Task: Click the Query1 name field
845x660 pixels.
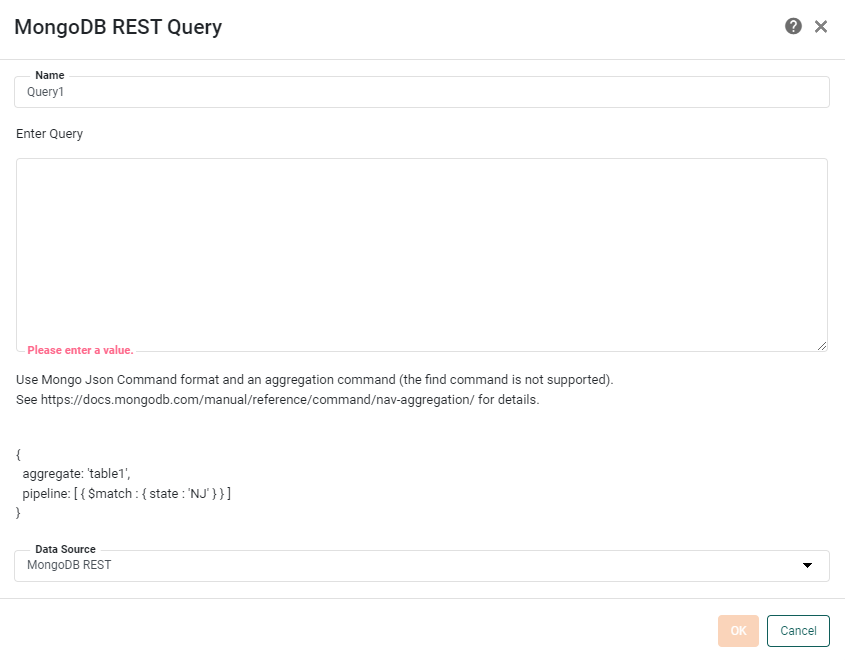Action: pos(420,92)
